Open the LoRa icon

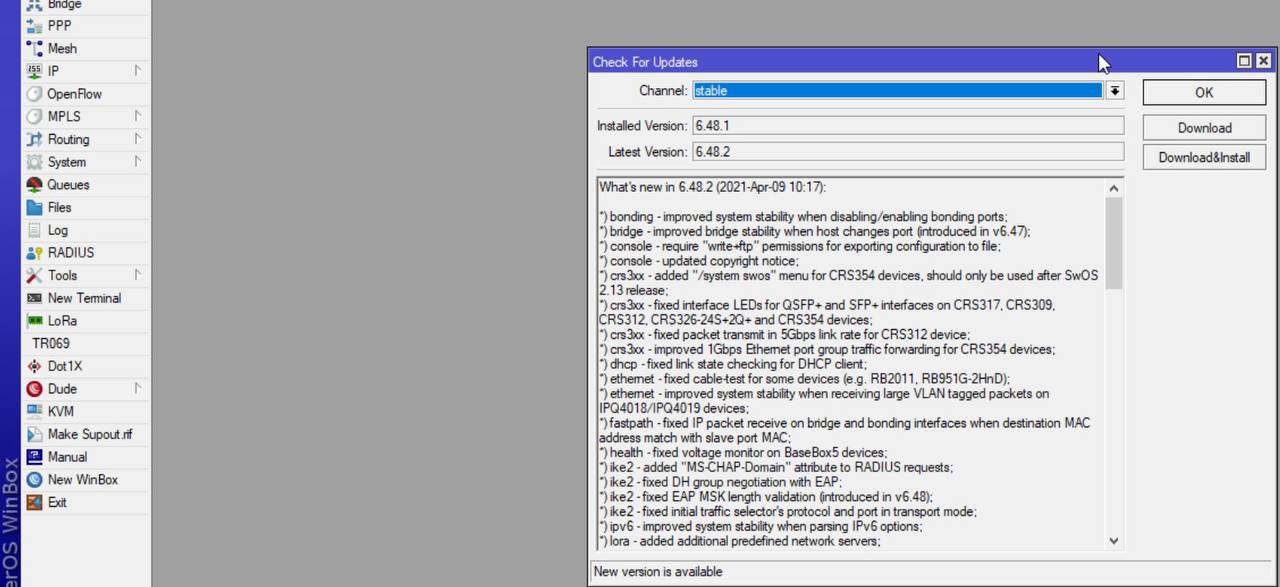click(x=34, y=321)
